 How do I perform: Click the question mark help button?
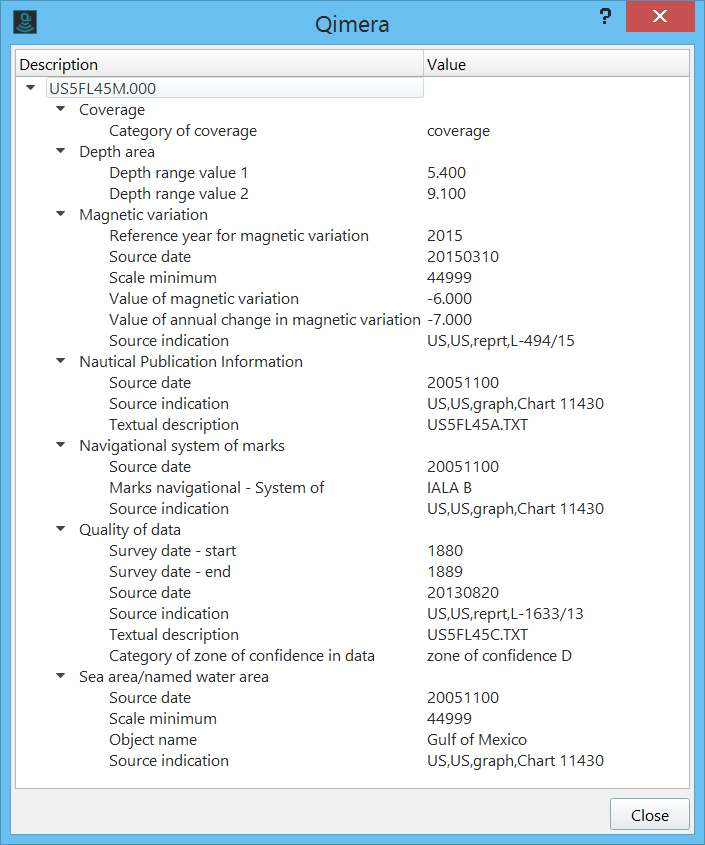point(605,17)
